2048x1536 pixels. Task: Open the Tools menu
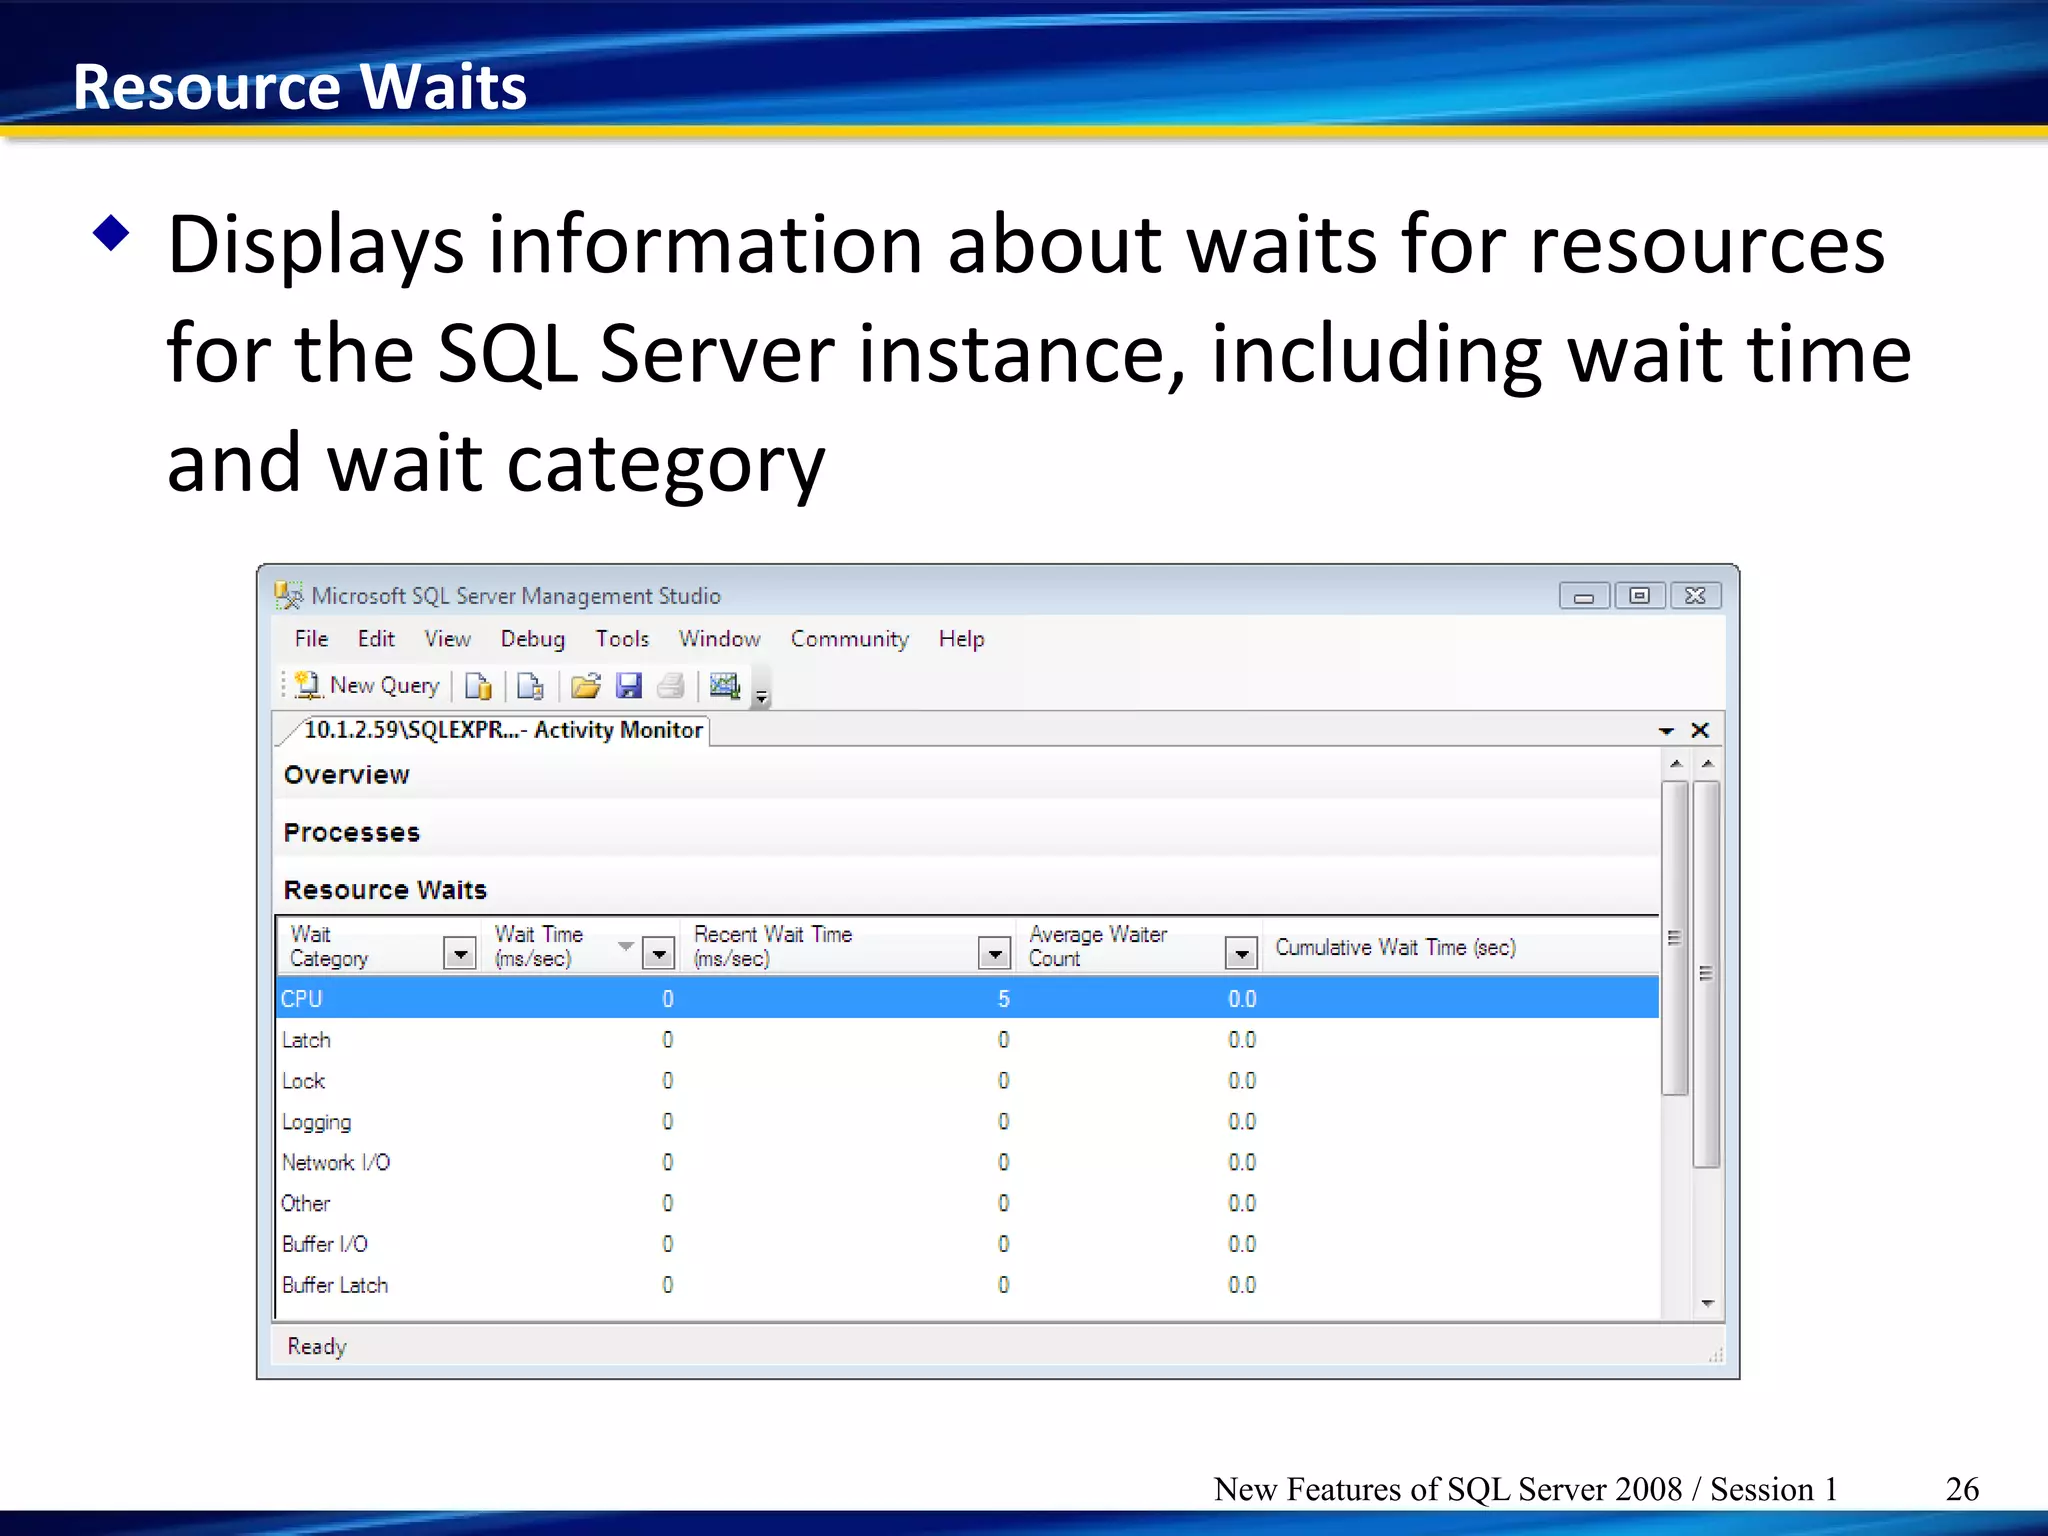[x=622, y=639]
